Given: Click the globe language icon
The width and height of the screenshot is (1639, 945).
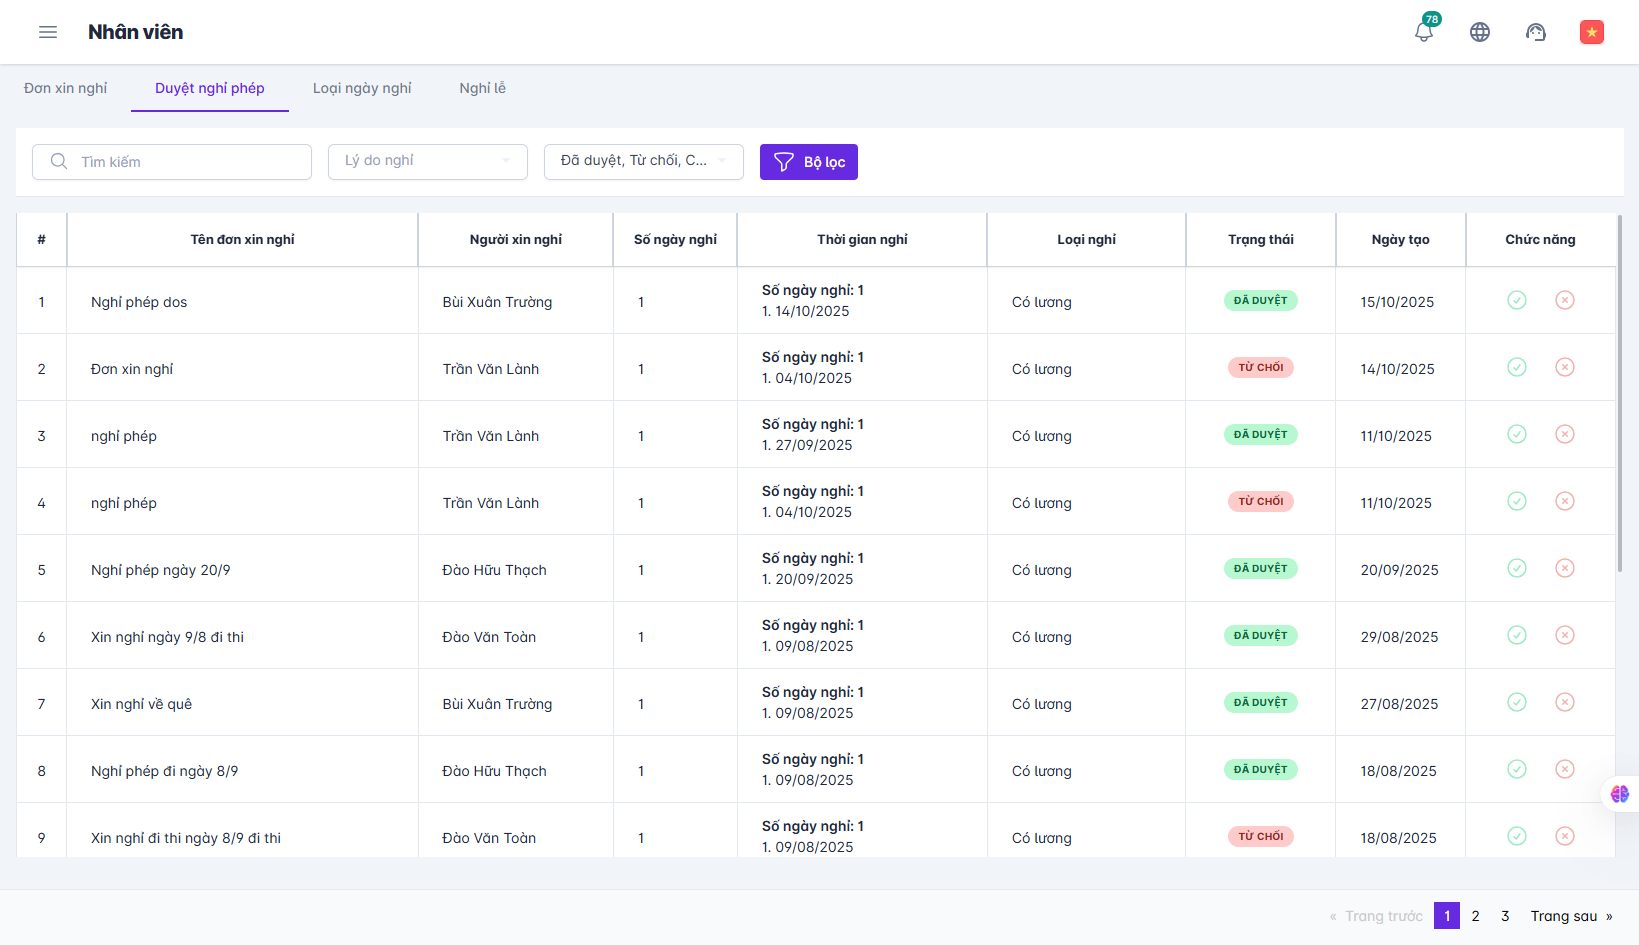Looking at the screenshot, I should (1480, 32).
